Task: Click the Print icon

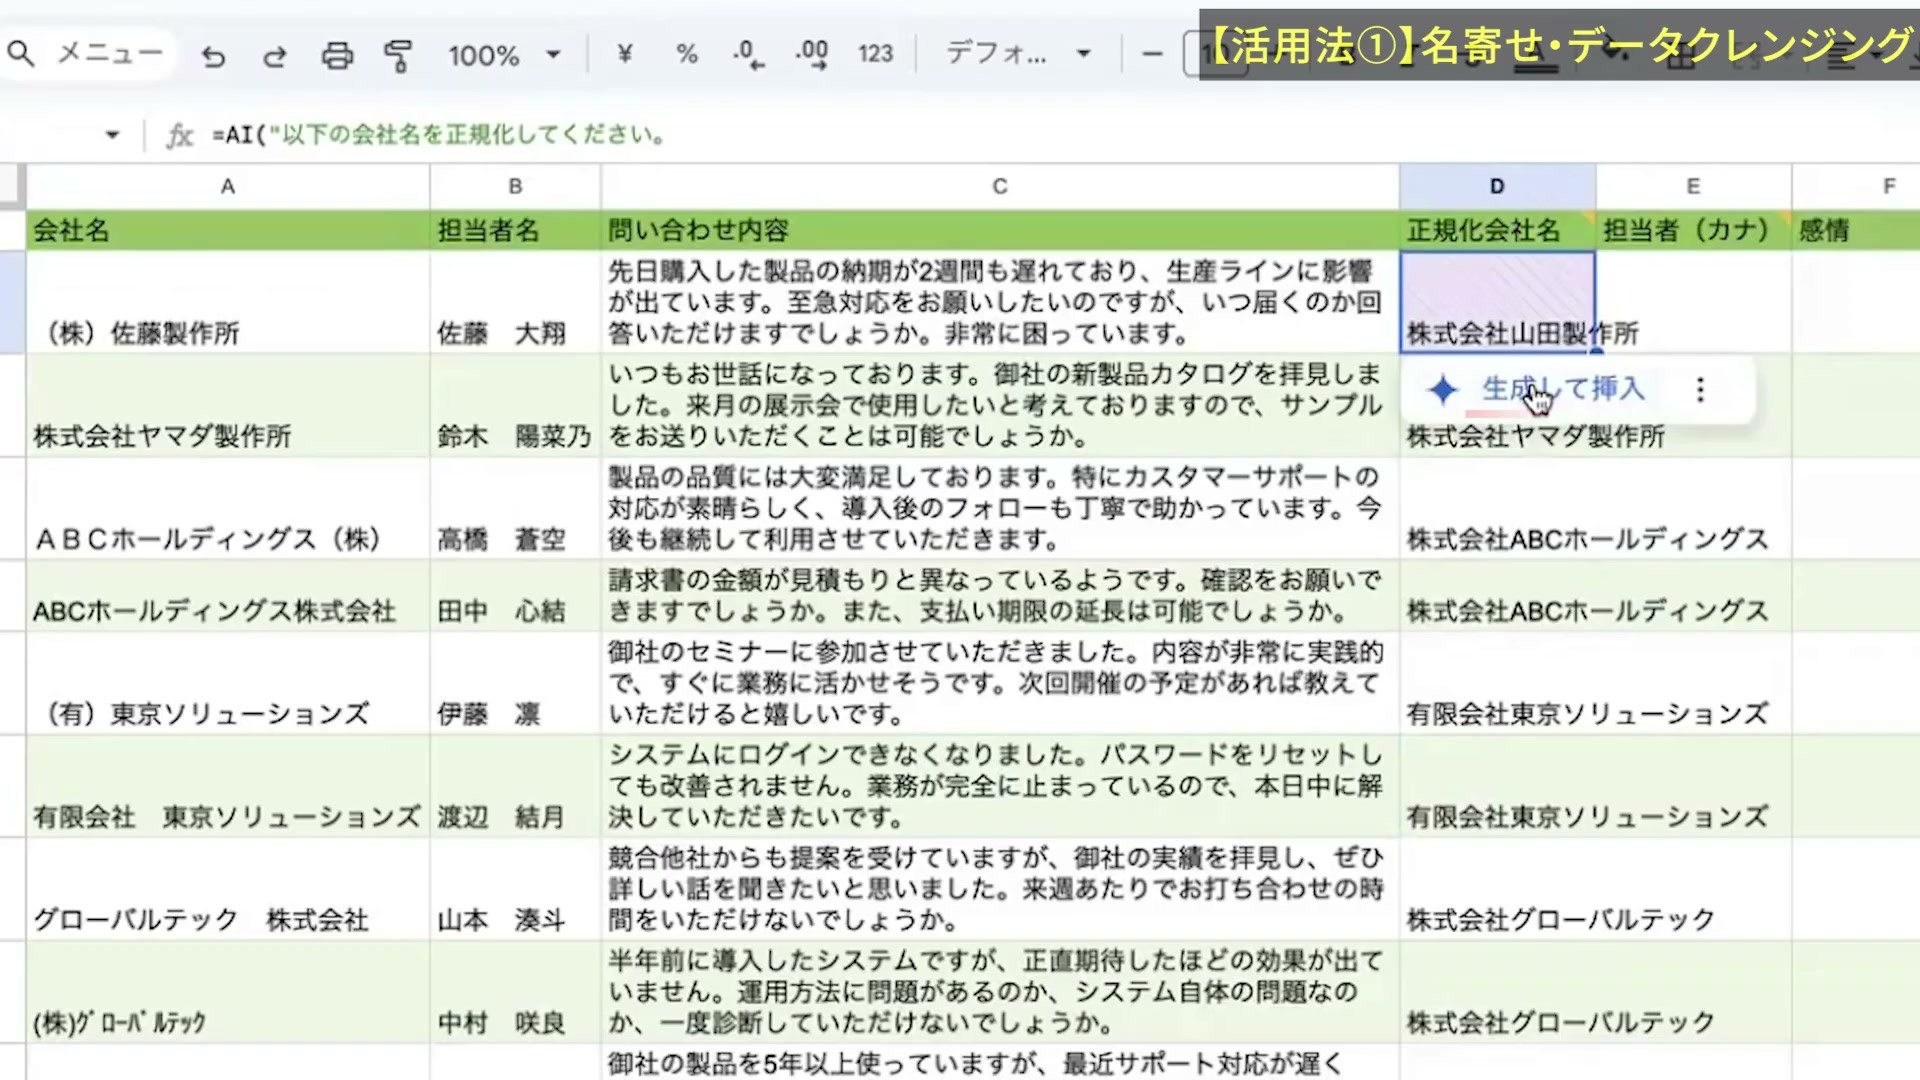Action: (337, 55)
